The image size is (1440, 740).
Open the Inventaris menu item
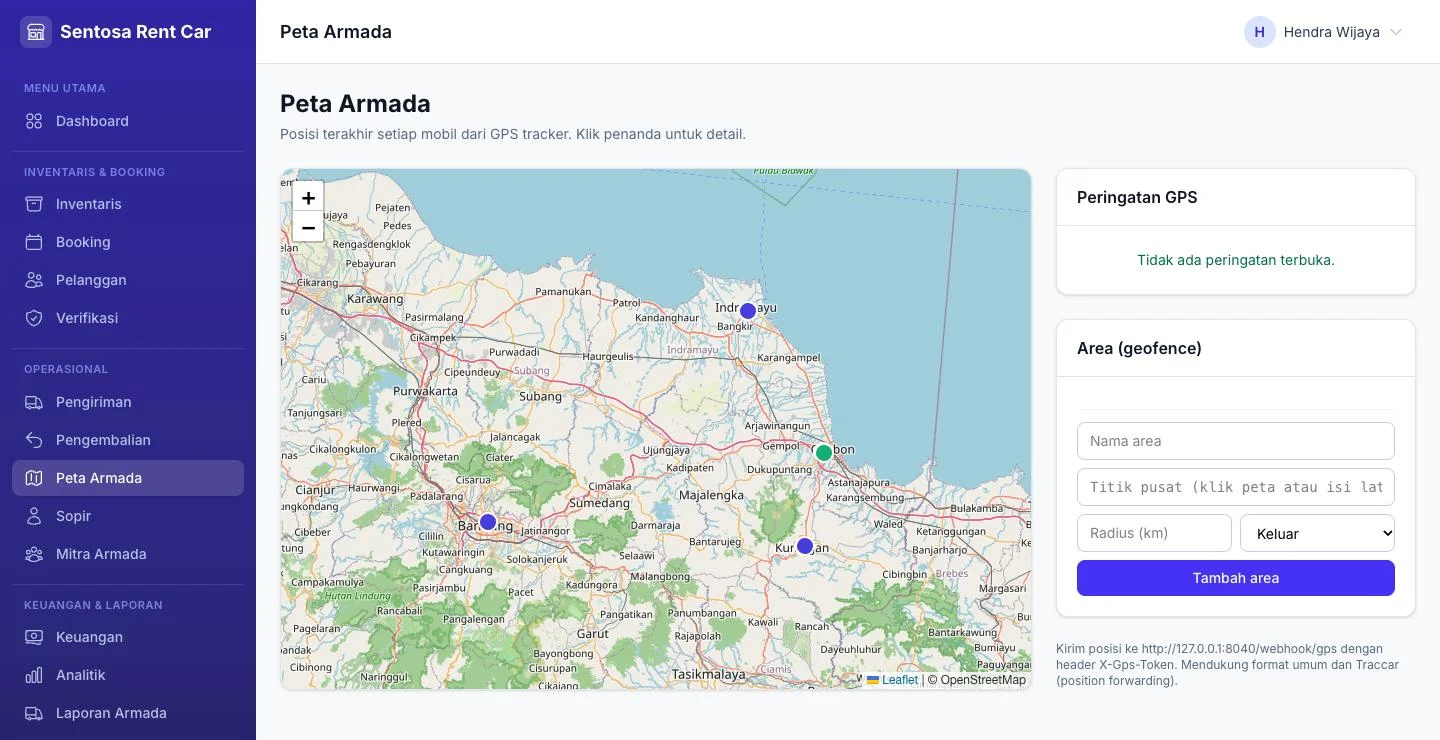tap(128, 204)
